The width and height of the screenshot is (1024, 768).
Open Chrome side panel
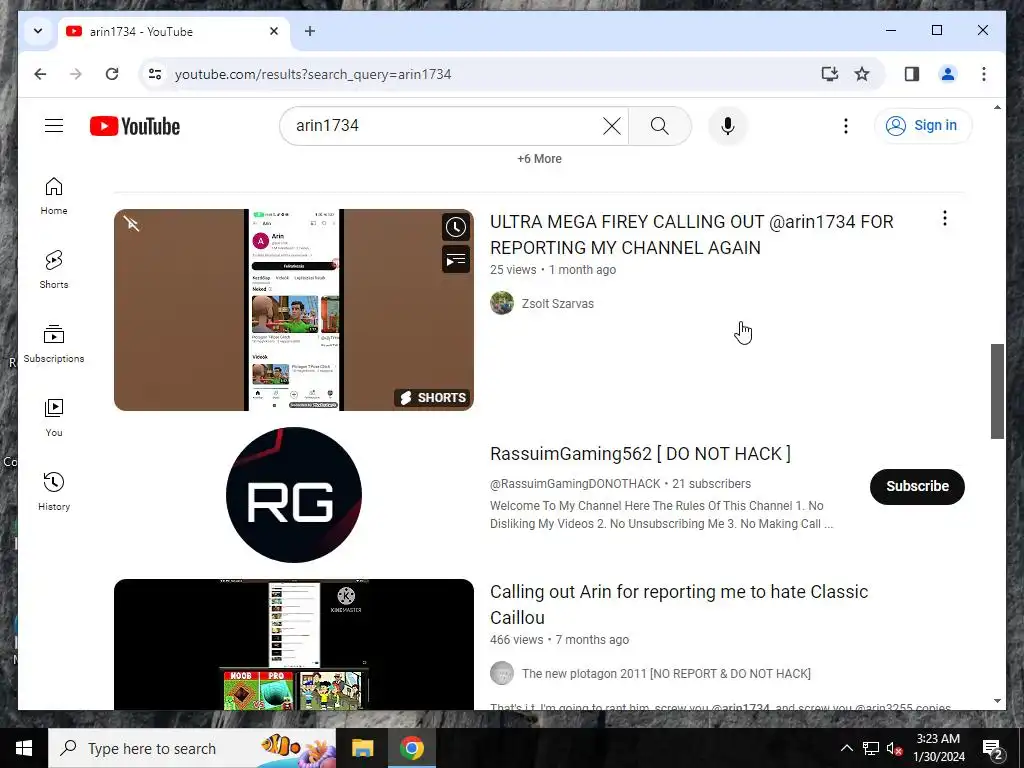912,74
